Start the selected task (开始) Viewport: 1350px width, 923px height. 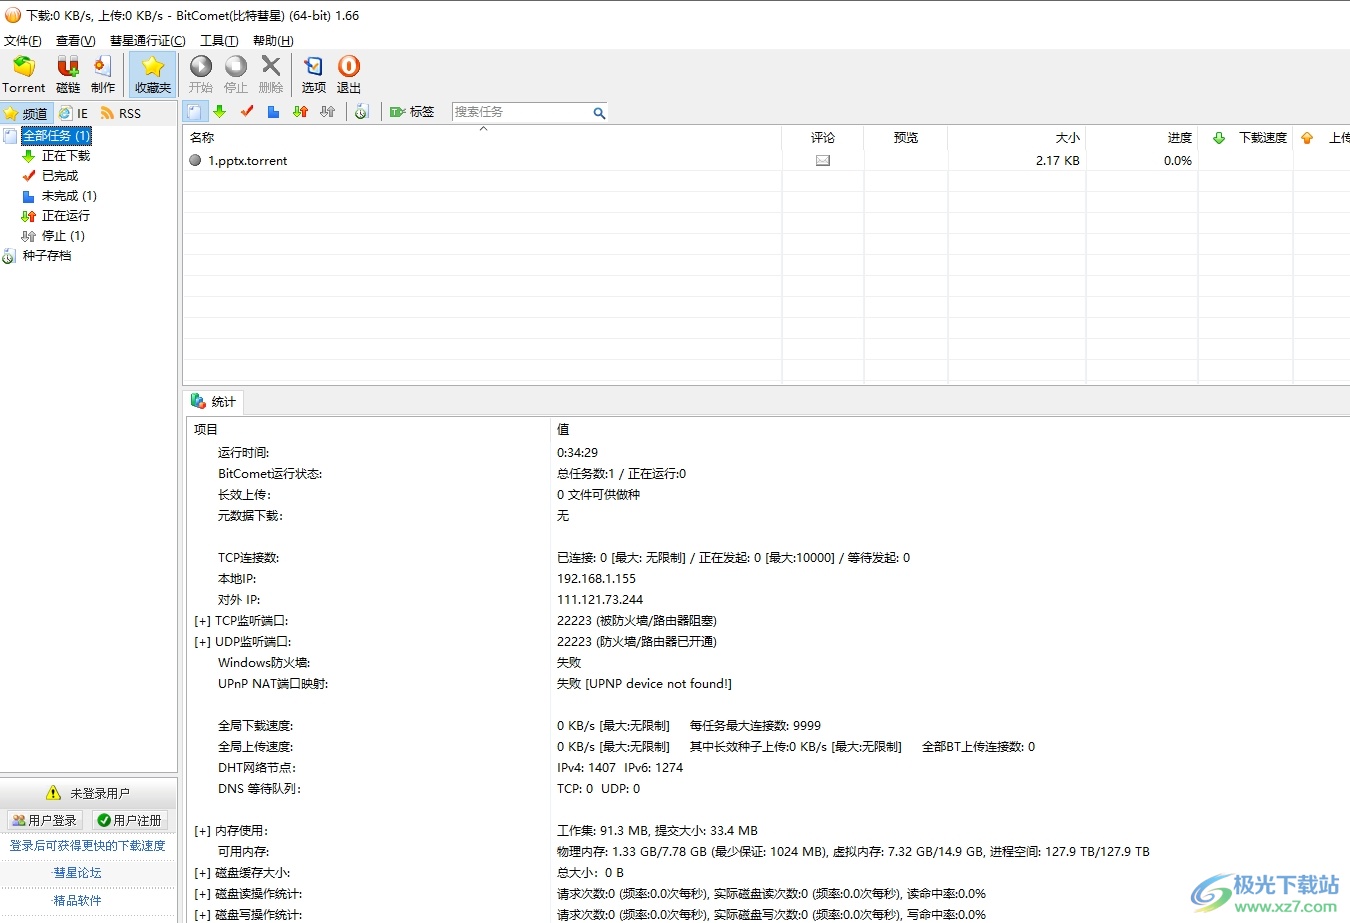tap(201, 75)
